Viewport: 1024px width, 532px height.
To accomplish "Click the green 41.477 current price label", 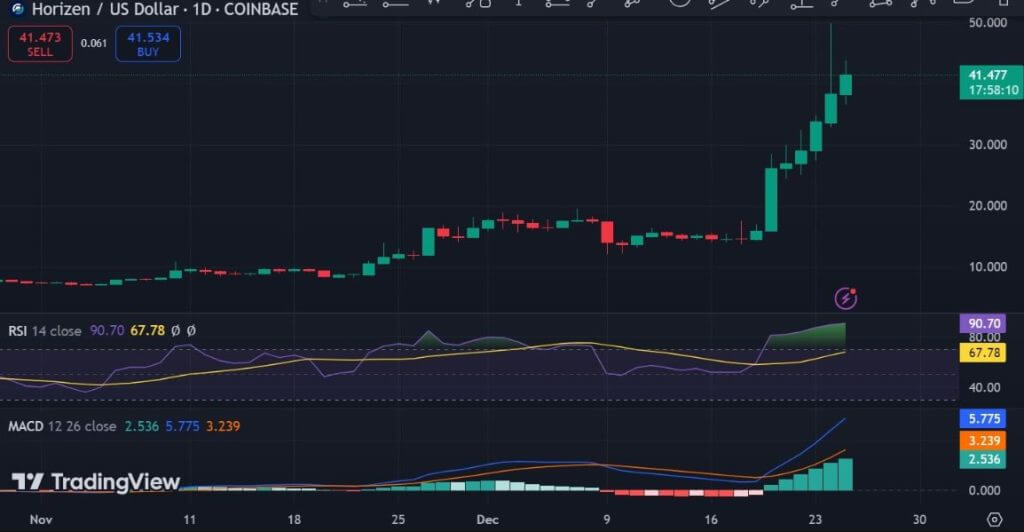I will click(x=991, y=82).
